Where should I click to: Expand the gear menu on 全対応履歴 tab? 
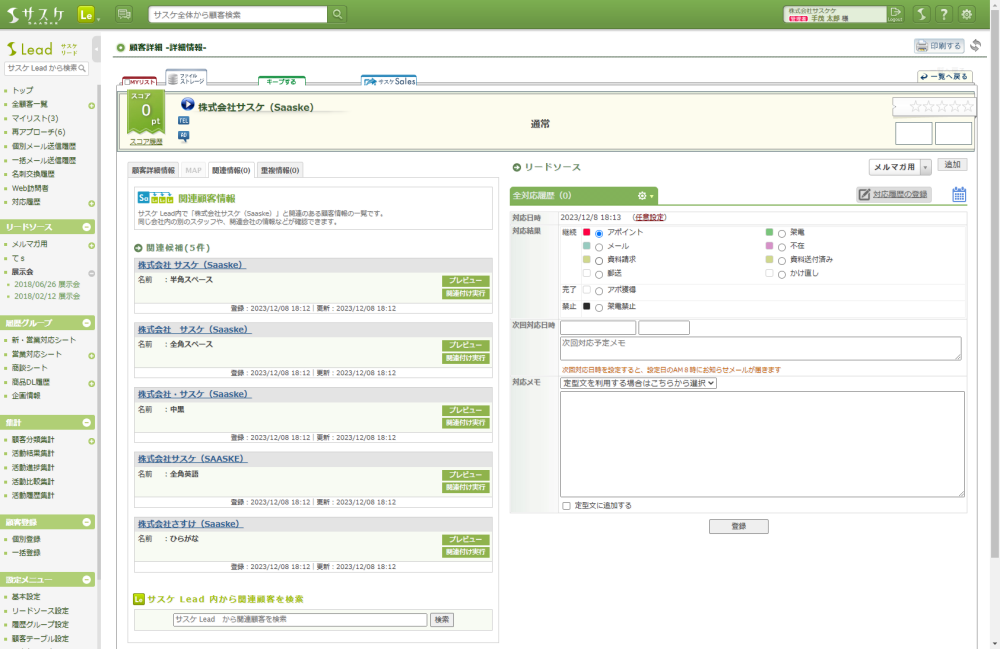point(646,196)
